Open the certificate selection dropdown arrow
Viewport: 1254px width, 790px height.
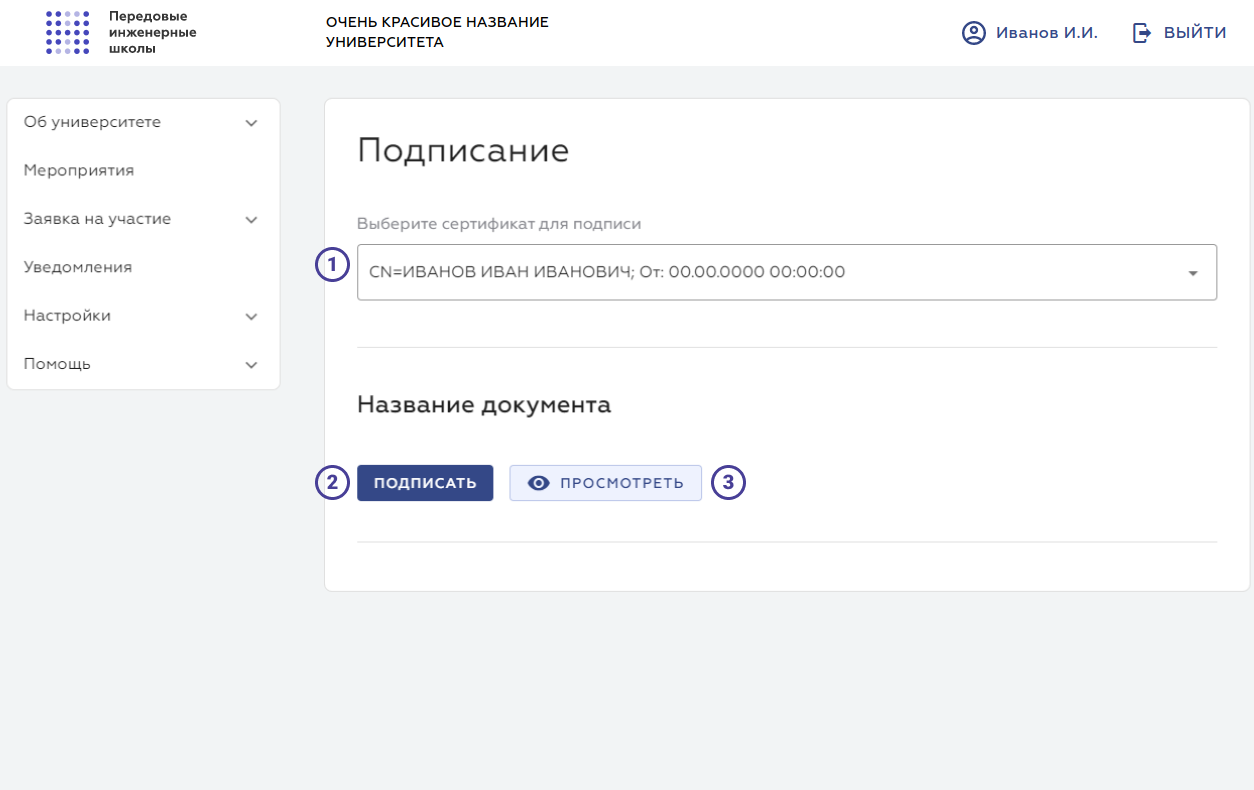1193,273
